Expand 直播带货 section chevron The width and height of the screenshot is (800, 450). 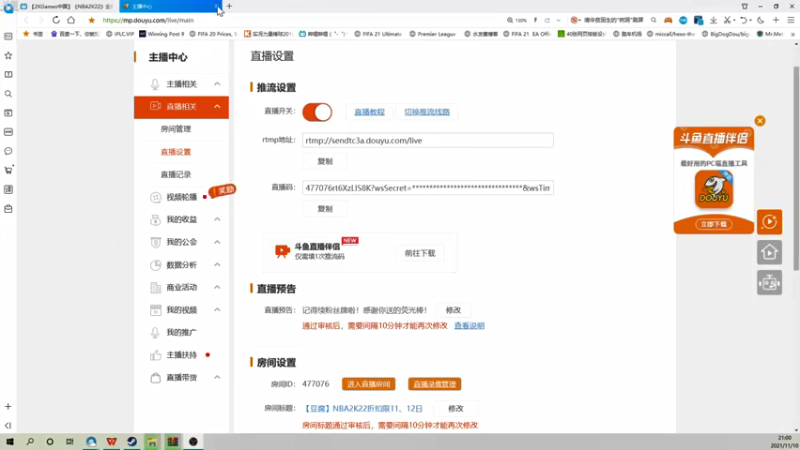click(x=217, y=378)
